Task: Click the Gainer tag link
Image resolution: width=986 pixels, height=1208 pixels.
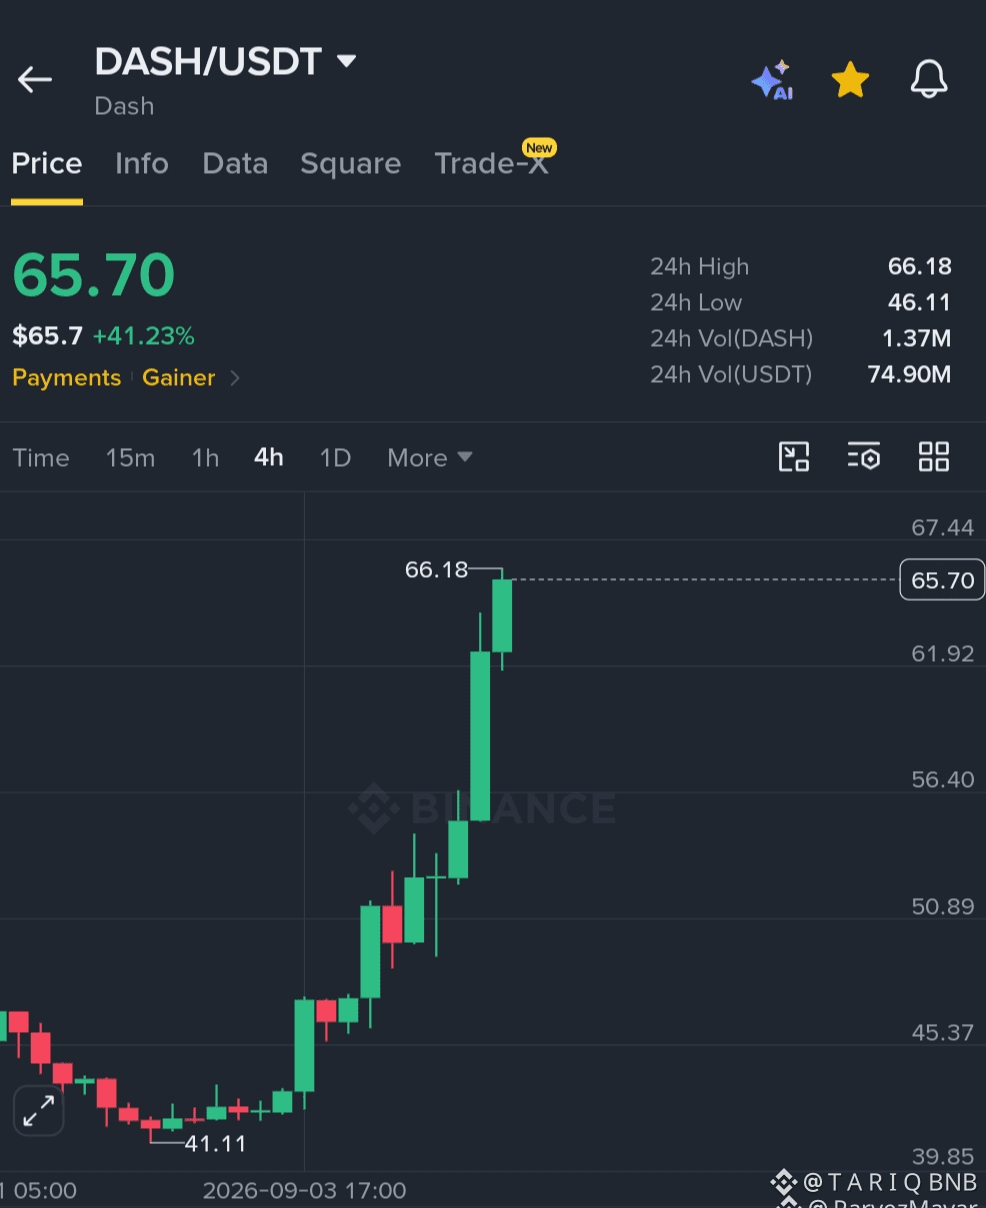Action: 179,378
